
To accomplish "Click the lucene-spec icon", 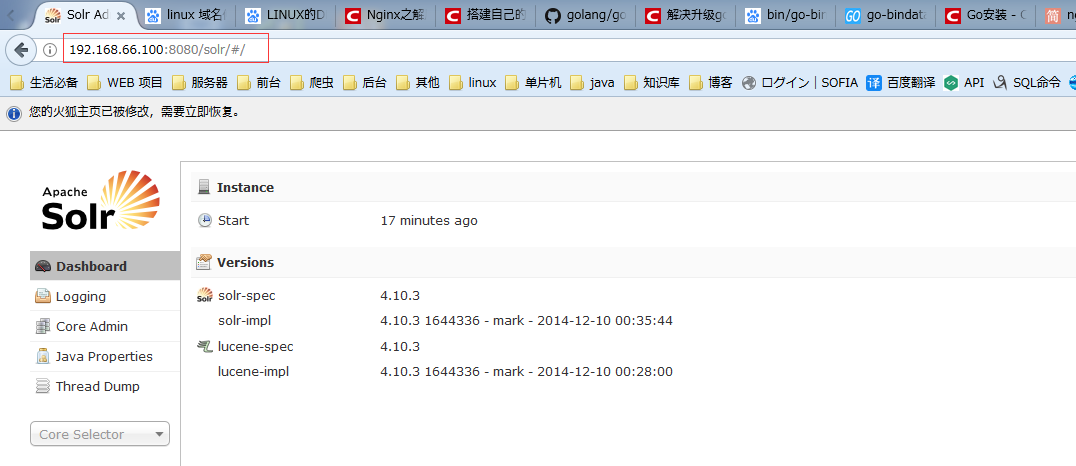I will [x=204, y=346].
